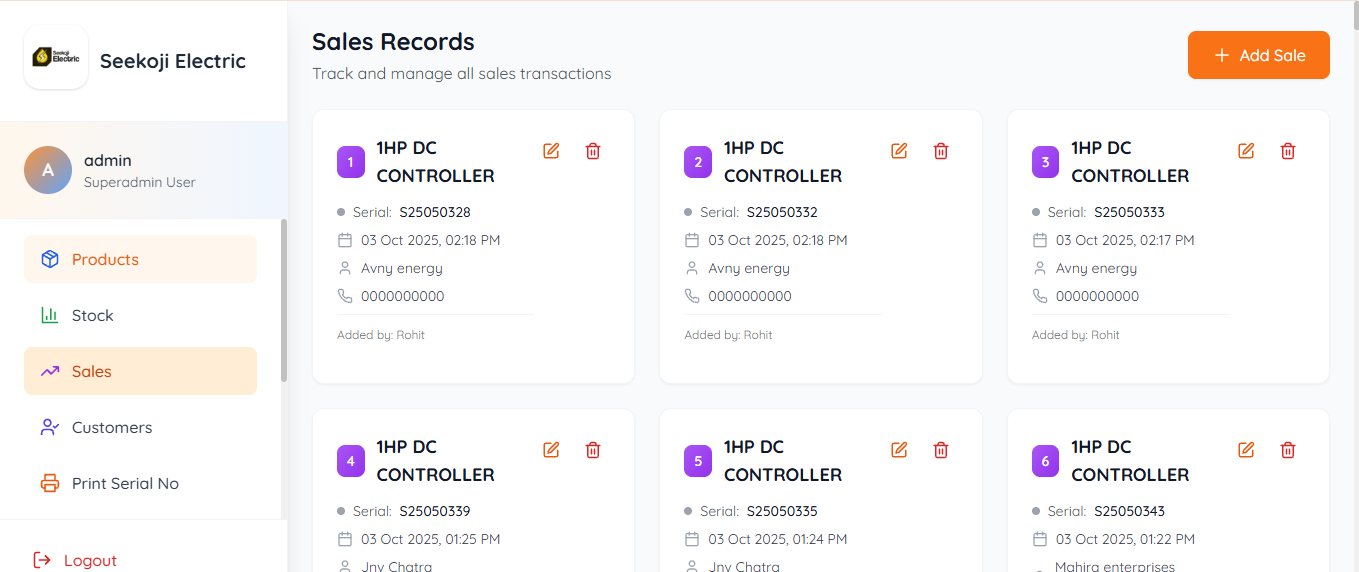This screenshot has width=1359, height=572.
Task: Delete sale record with serial S25050332
Action: coord(941,151)
